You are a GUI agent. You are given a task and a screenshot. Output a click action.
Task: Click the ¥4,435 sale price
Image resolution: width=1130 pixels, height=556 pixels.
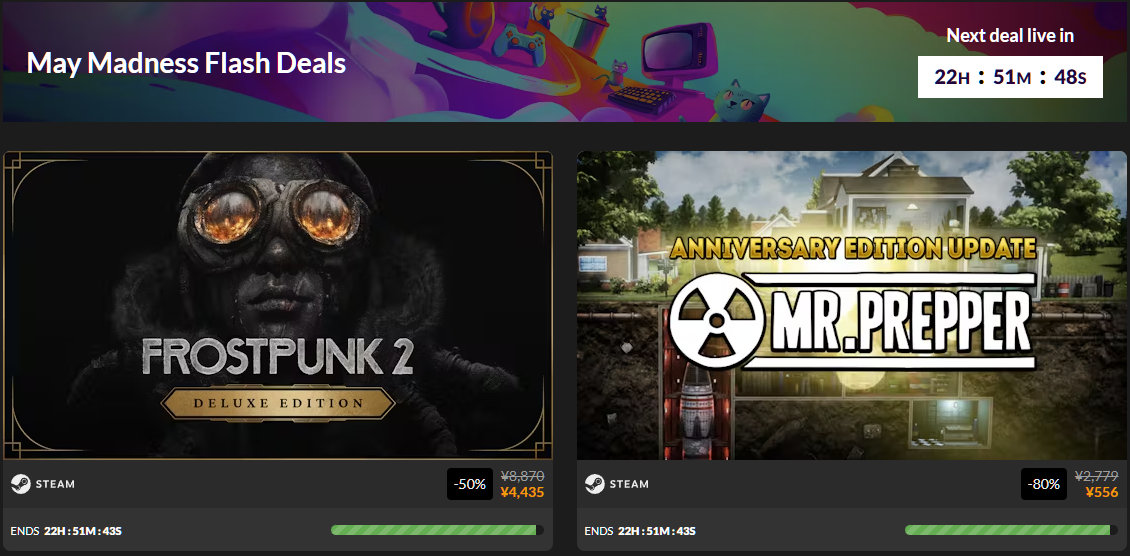(522, 493)
